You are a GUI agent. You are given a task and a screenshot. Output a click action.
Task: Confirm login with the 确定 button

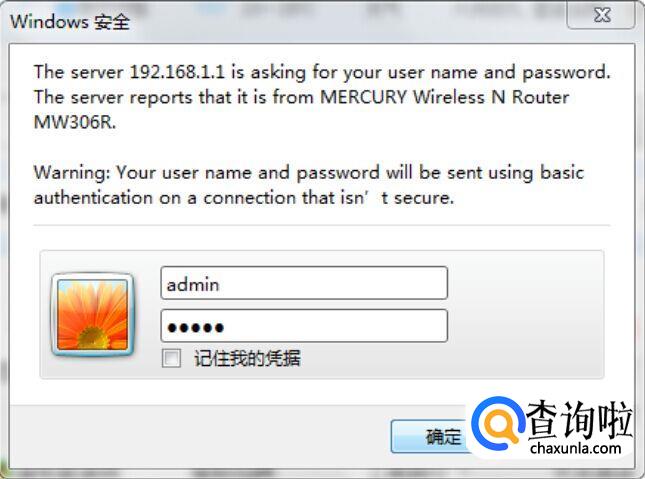click(x=432, y=436)
